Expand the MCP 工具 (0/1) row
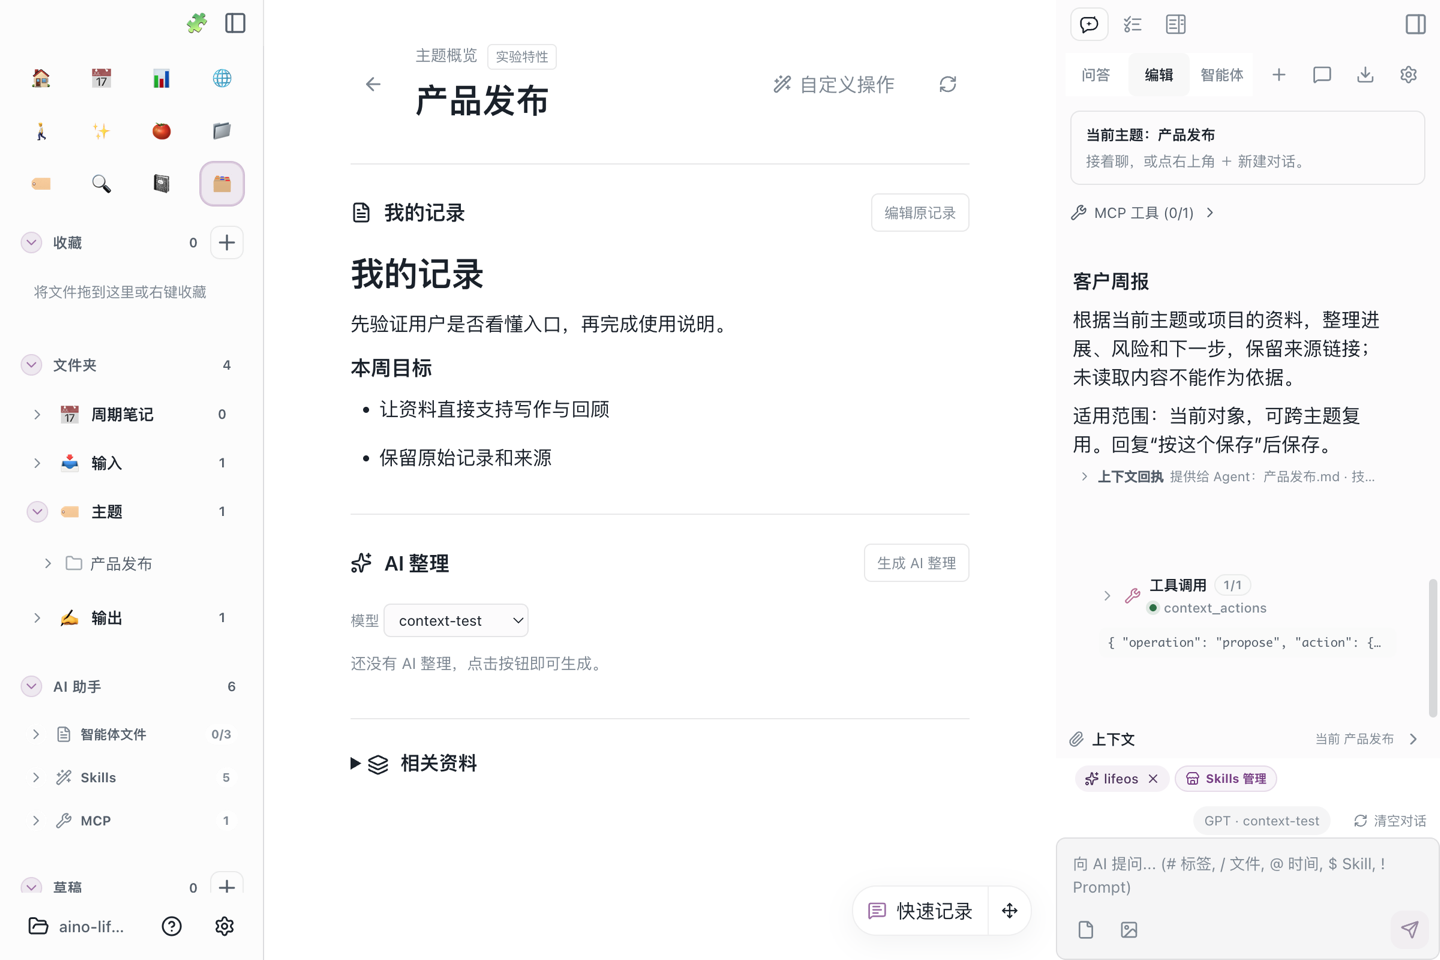The width and height of the screenshot is (1440, 960). [1142, 213]
